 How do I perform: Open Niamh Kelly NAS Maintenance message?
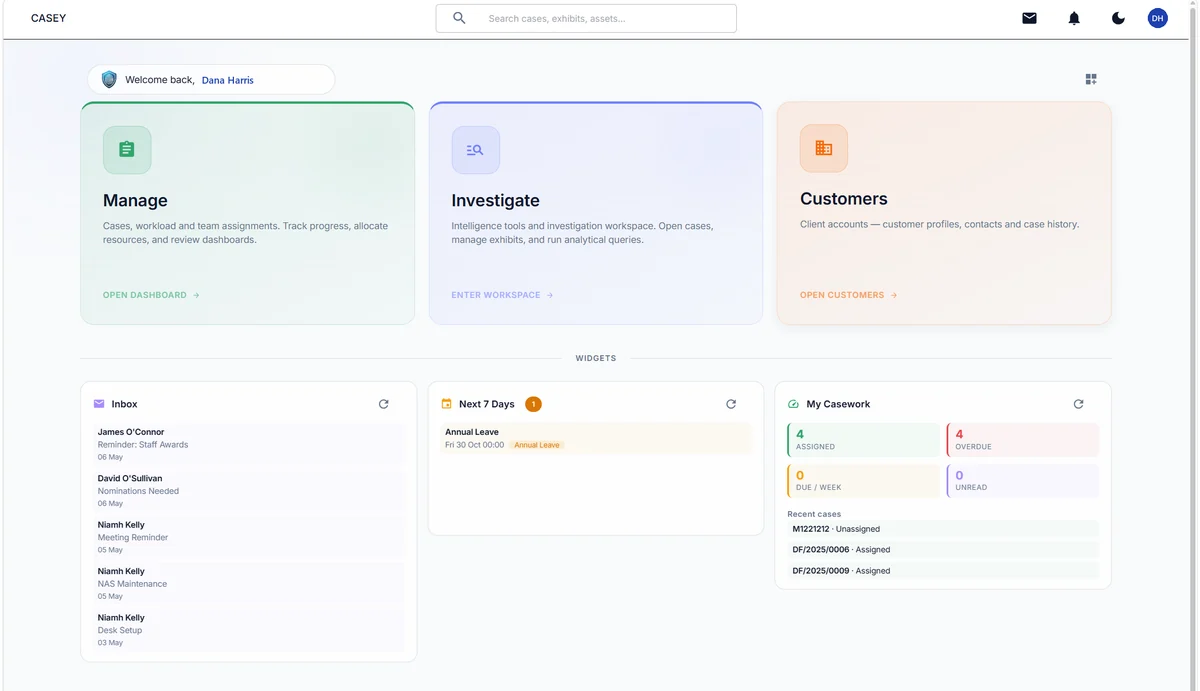point(249,583)
